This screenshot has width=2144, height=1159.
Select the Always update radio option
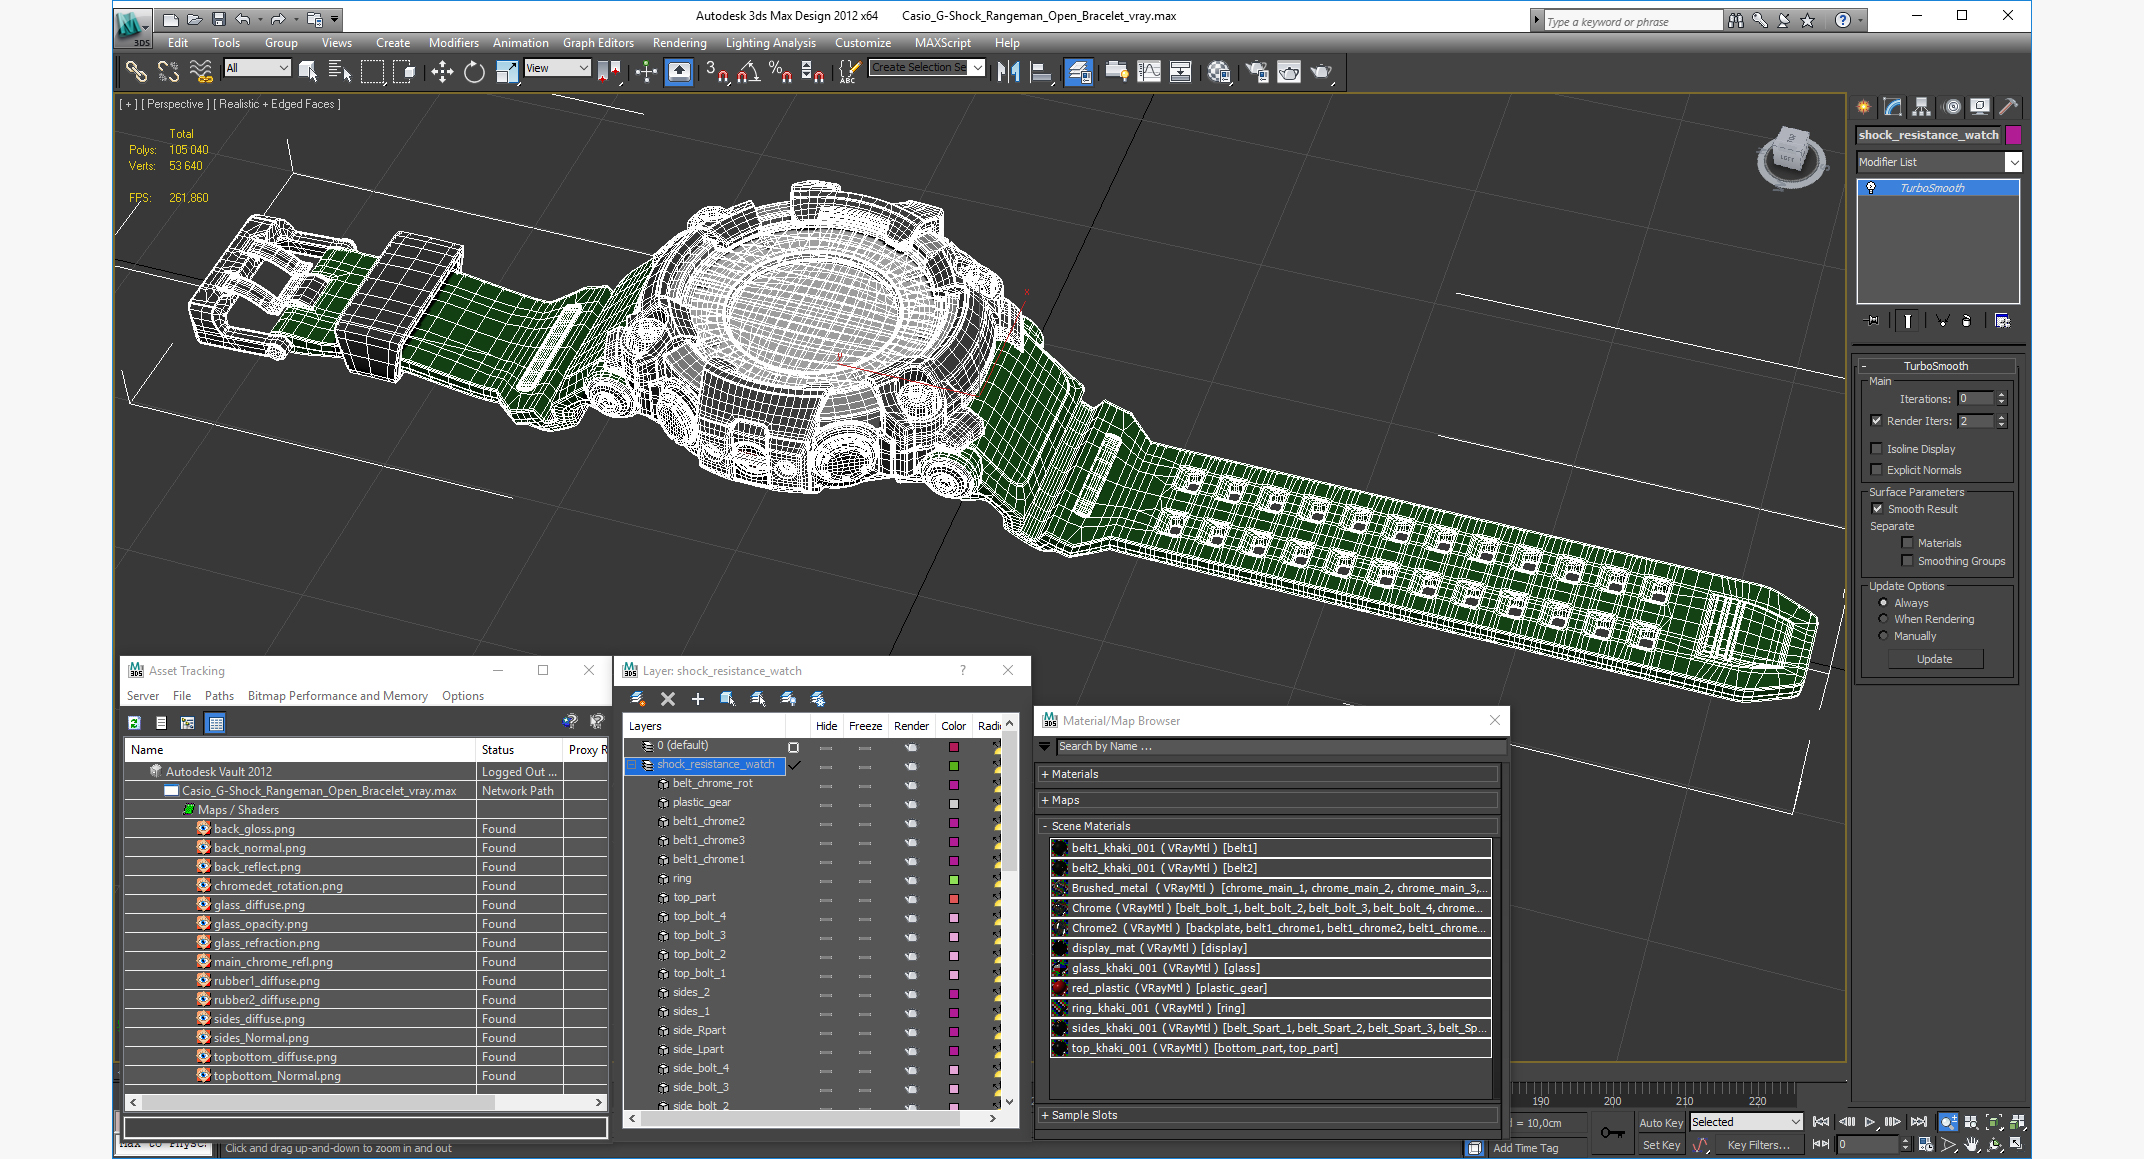click(x=1883, y=603)
